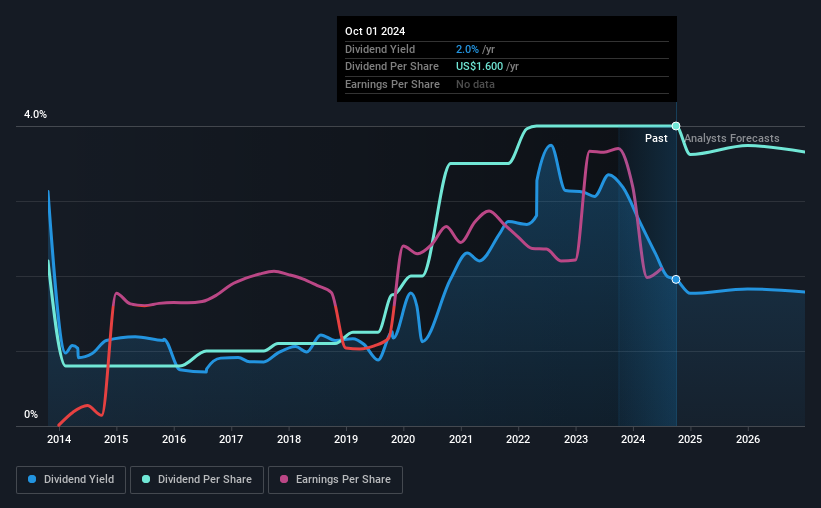Toggle the Earnings Per Share legend button
Viewport: 821px width, 508px height.
[x=336, y=480]
